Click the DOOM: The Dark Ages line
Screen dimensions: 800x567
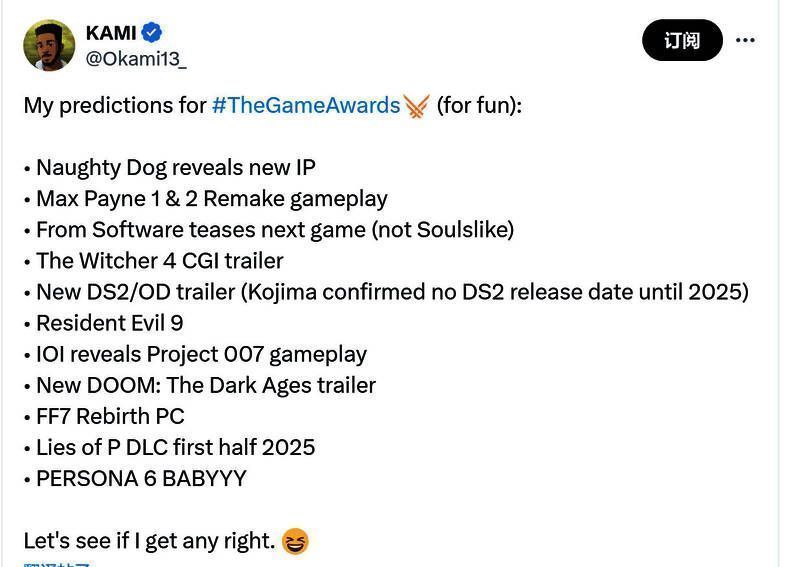(205, 385)
